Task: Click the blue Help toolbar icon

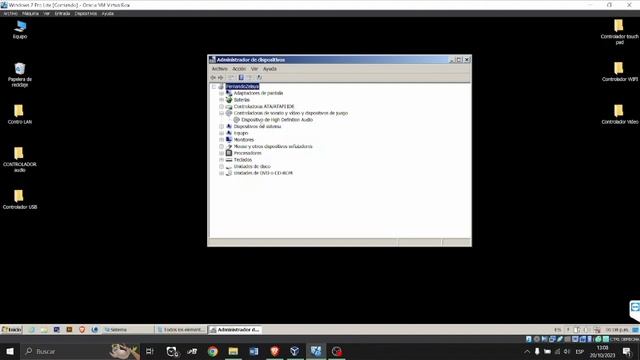Action: [x=241, y=78]
